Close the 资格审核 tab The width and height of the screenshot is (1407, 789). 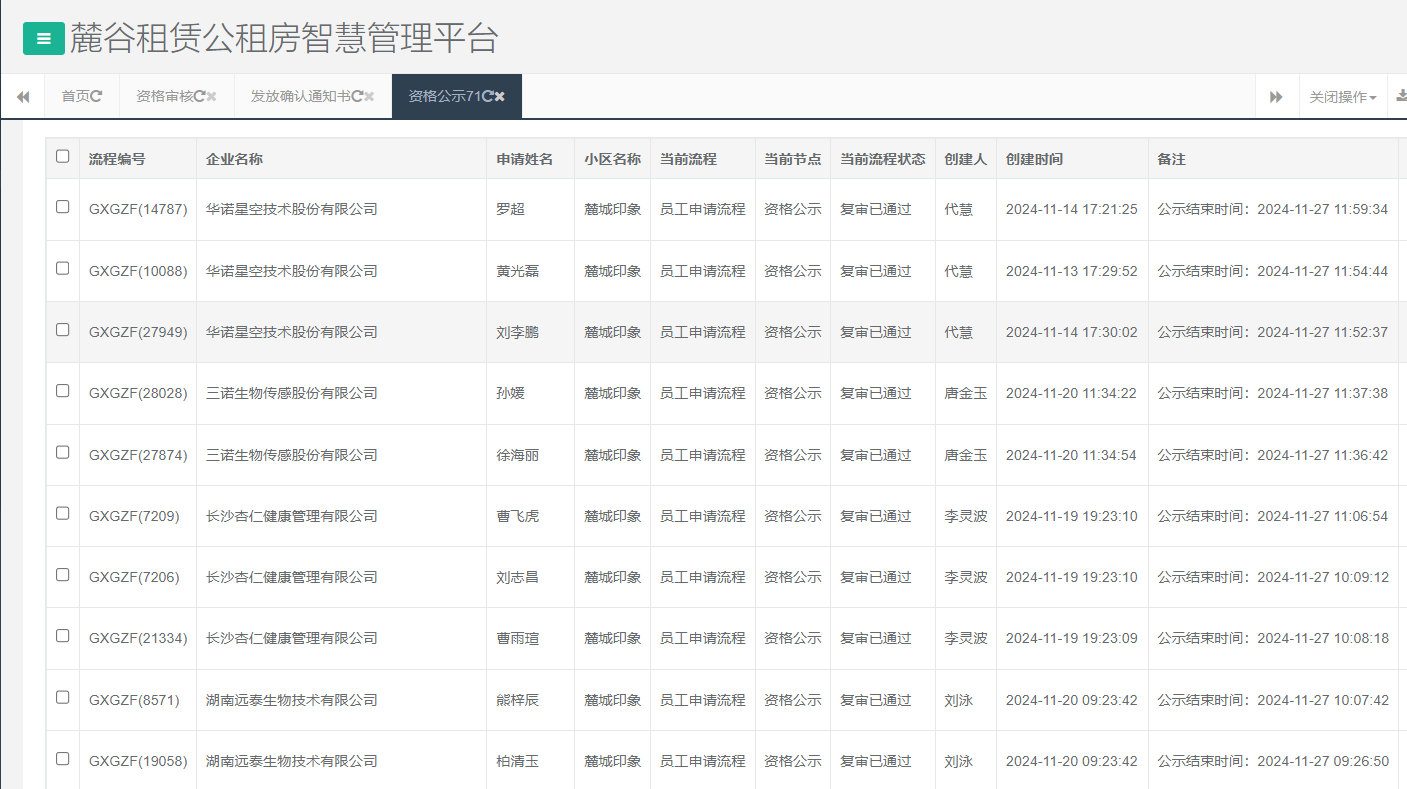pos(211,96)
